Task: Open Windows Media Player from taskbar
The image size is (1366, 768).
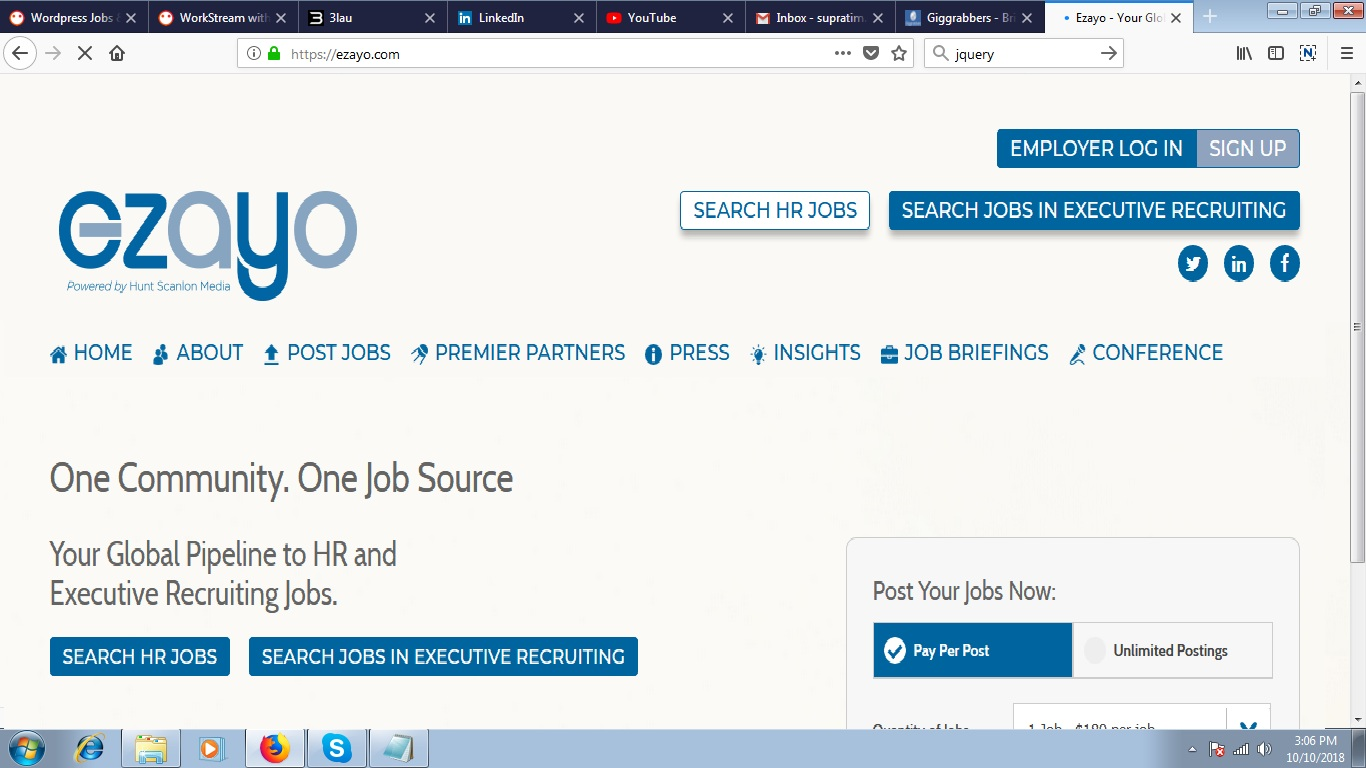Action: coord(211,748)
